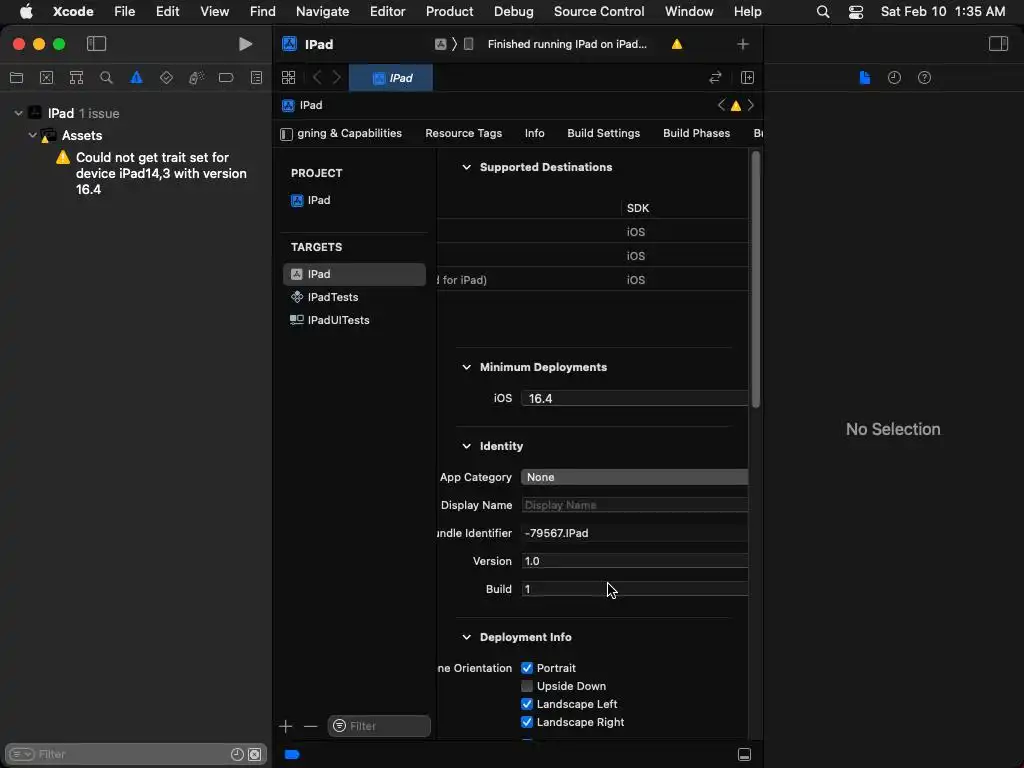
Task: Toggle the navigator sidebar icon
Action: (96, 44)
